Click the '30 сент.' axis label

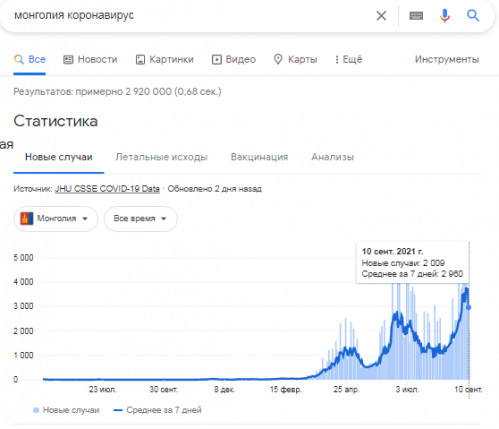(163, 389)
